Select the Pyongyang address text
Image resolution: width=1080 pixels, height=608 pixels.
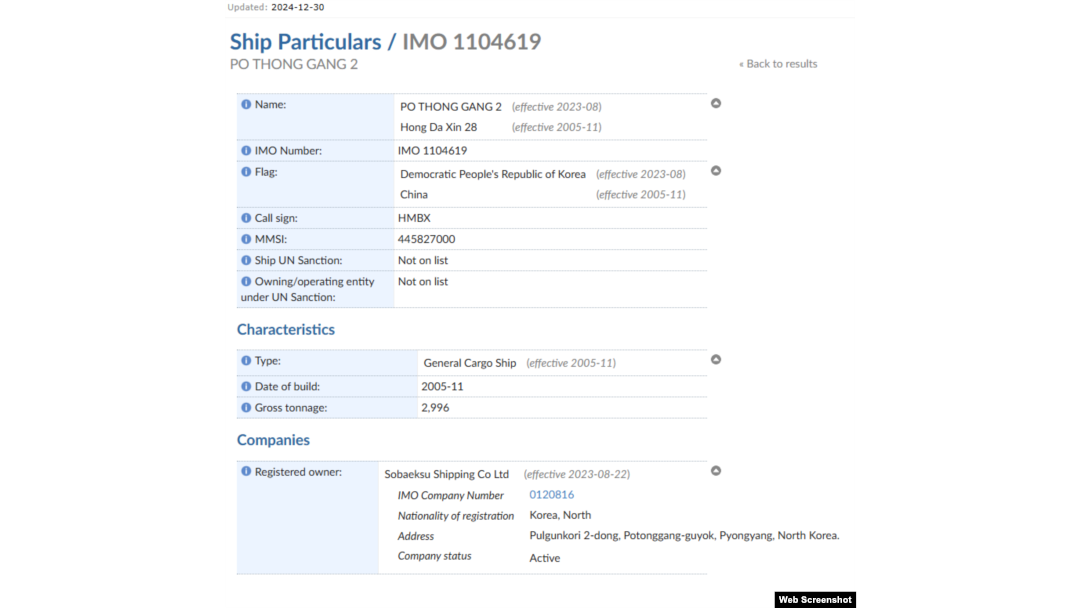(x=685, y=535)
